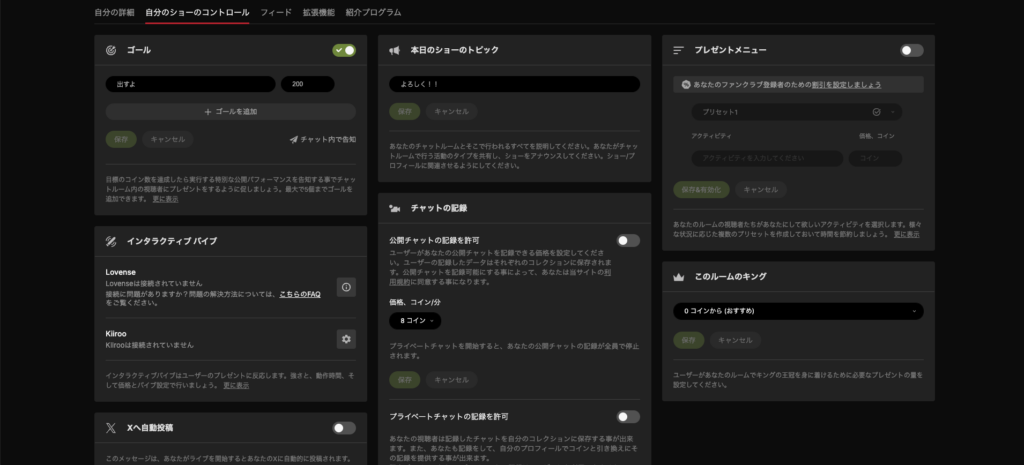Click the crown icon by このルームのキング
The image size is (1024, 465).
coord(678,277)
